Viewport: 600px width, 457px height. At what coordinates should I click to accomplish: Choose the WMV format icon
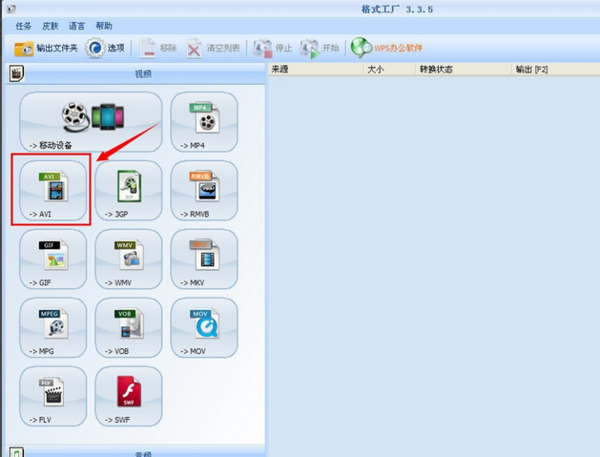128,258
